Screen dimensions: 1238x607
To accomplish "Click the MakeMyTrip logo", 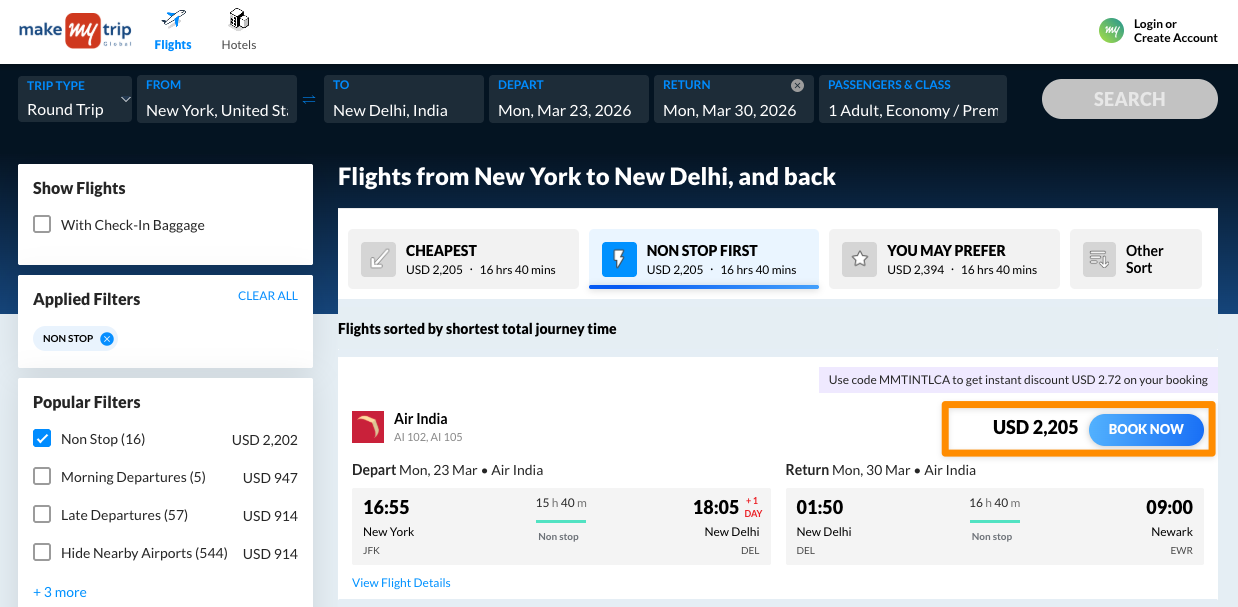I will [x=75, y=30].
